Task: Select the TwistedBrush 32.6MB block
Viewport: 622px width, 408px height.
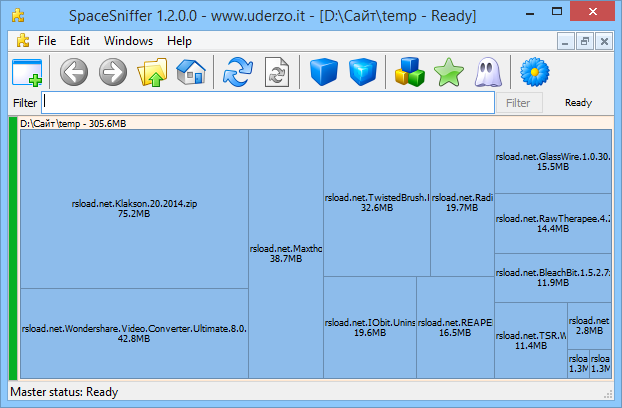Action: tap(377, 203)
